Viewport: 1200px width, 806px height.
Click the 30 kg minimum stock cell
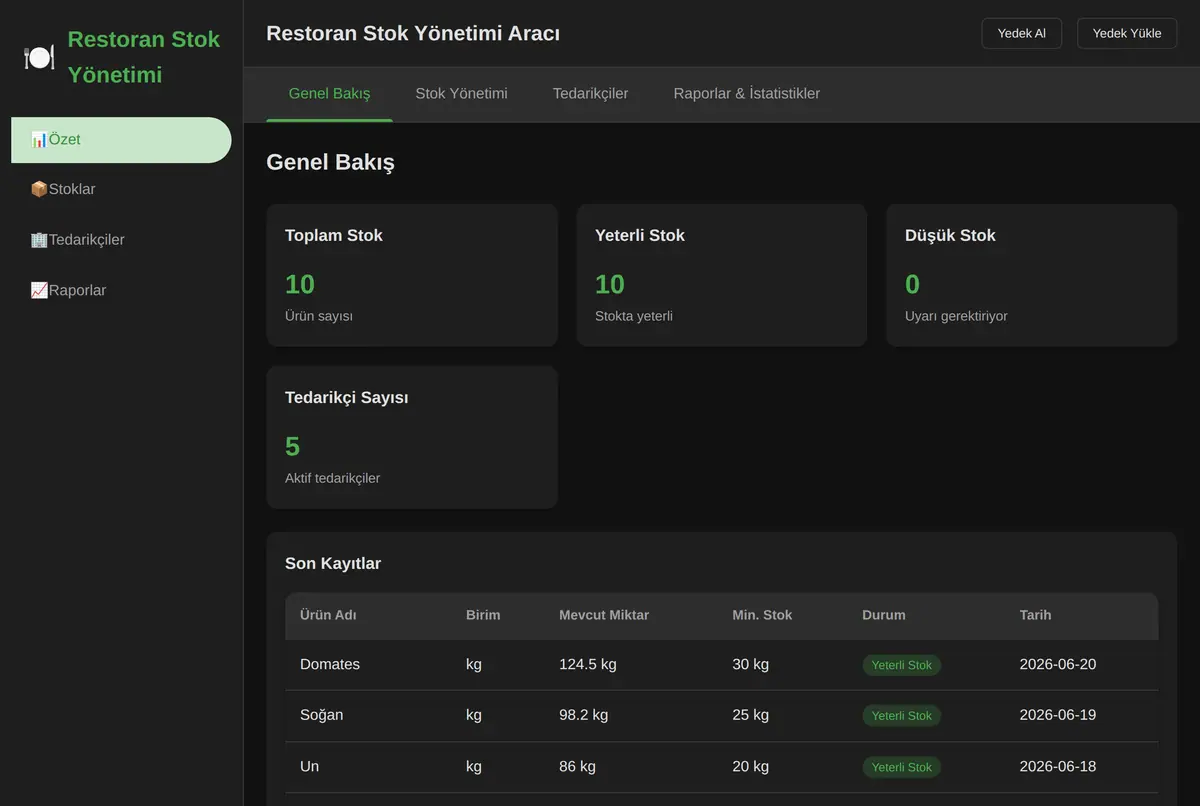click(750, 664)
